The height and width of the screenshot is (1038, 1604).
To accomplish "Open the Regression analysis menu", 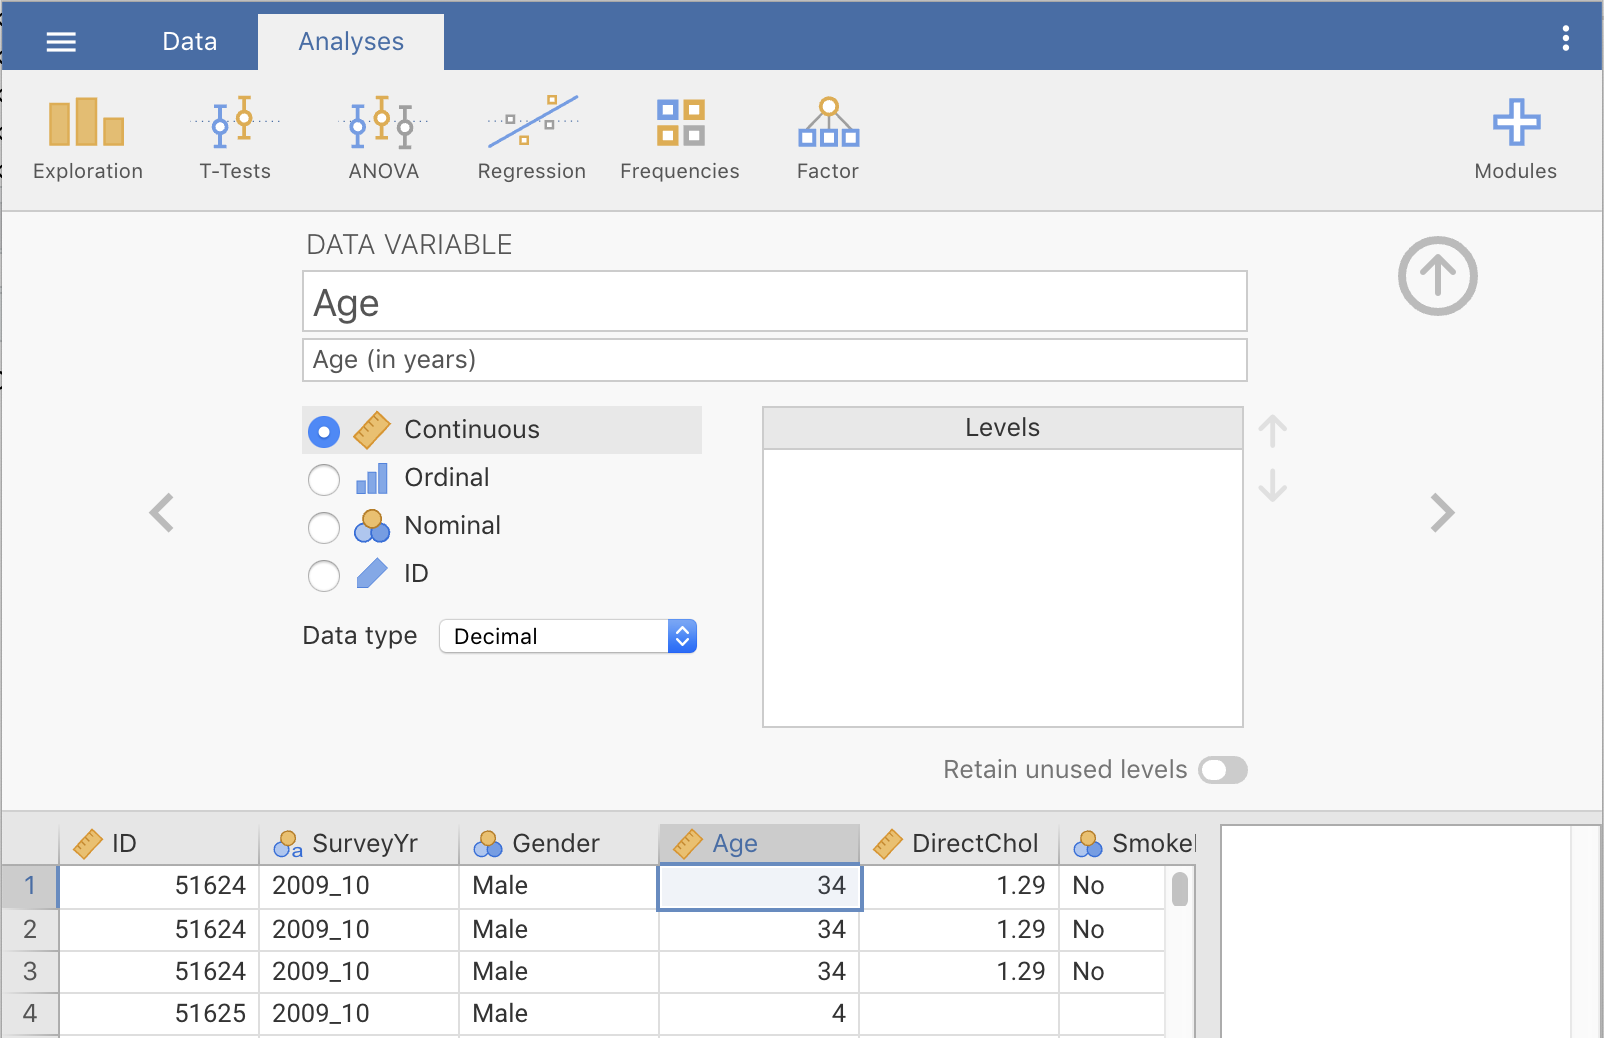I will [531, 139].
